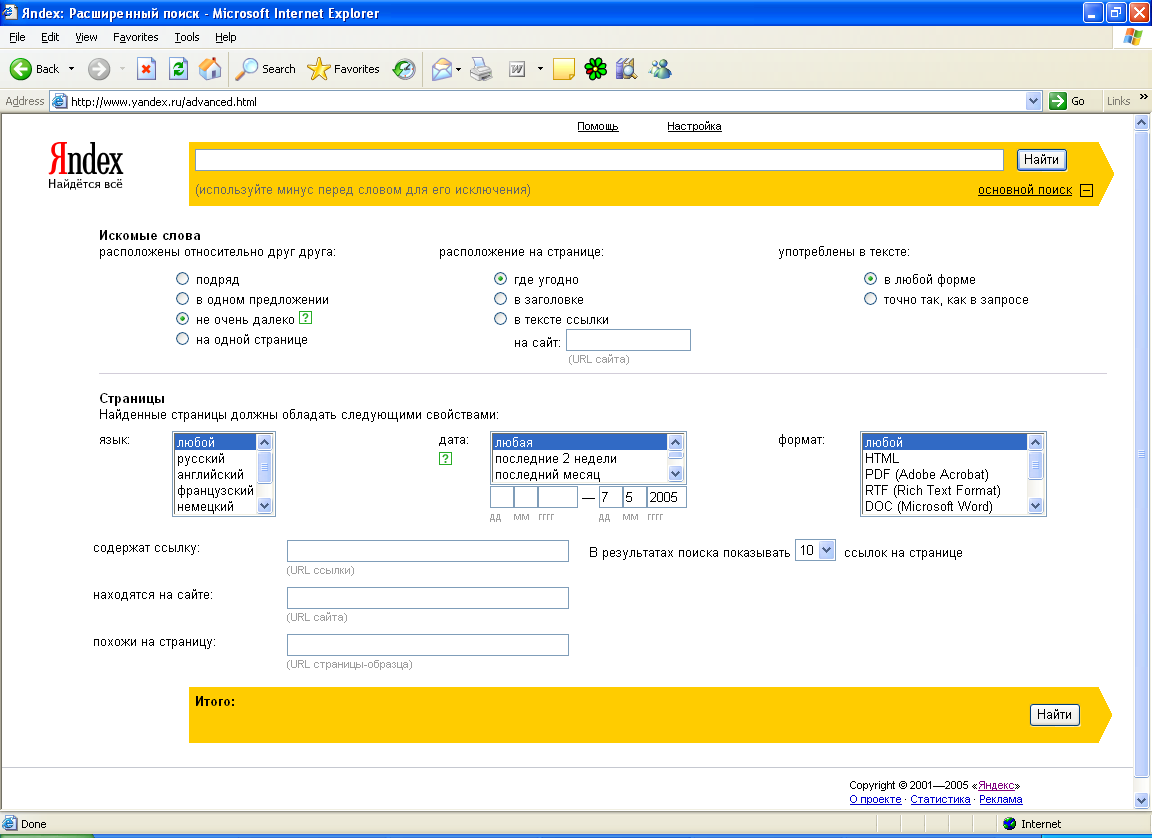Click the Mail envelope icon
Image resolution: width=1152 pixels, height=838 pixels.
442,69
